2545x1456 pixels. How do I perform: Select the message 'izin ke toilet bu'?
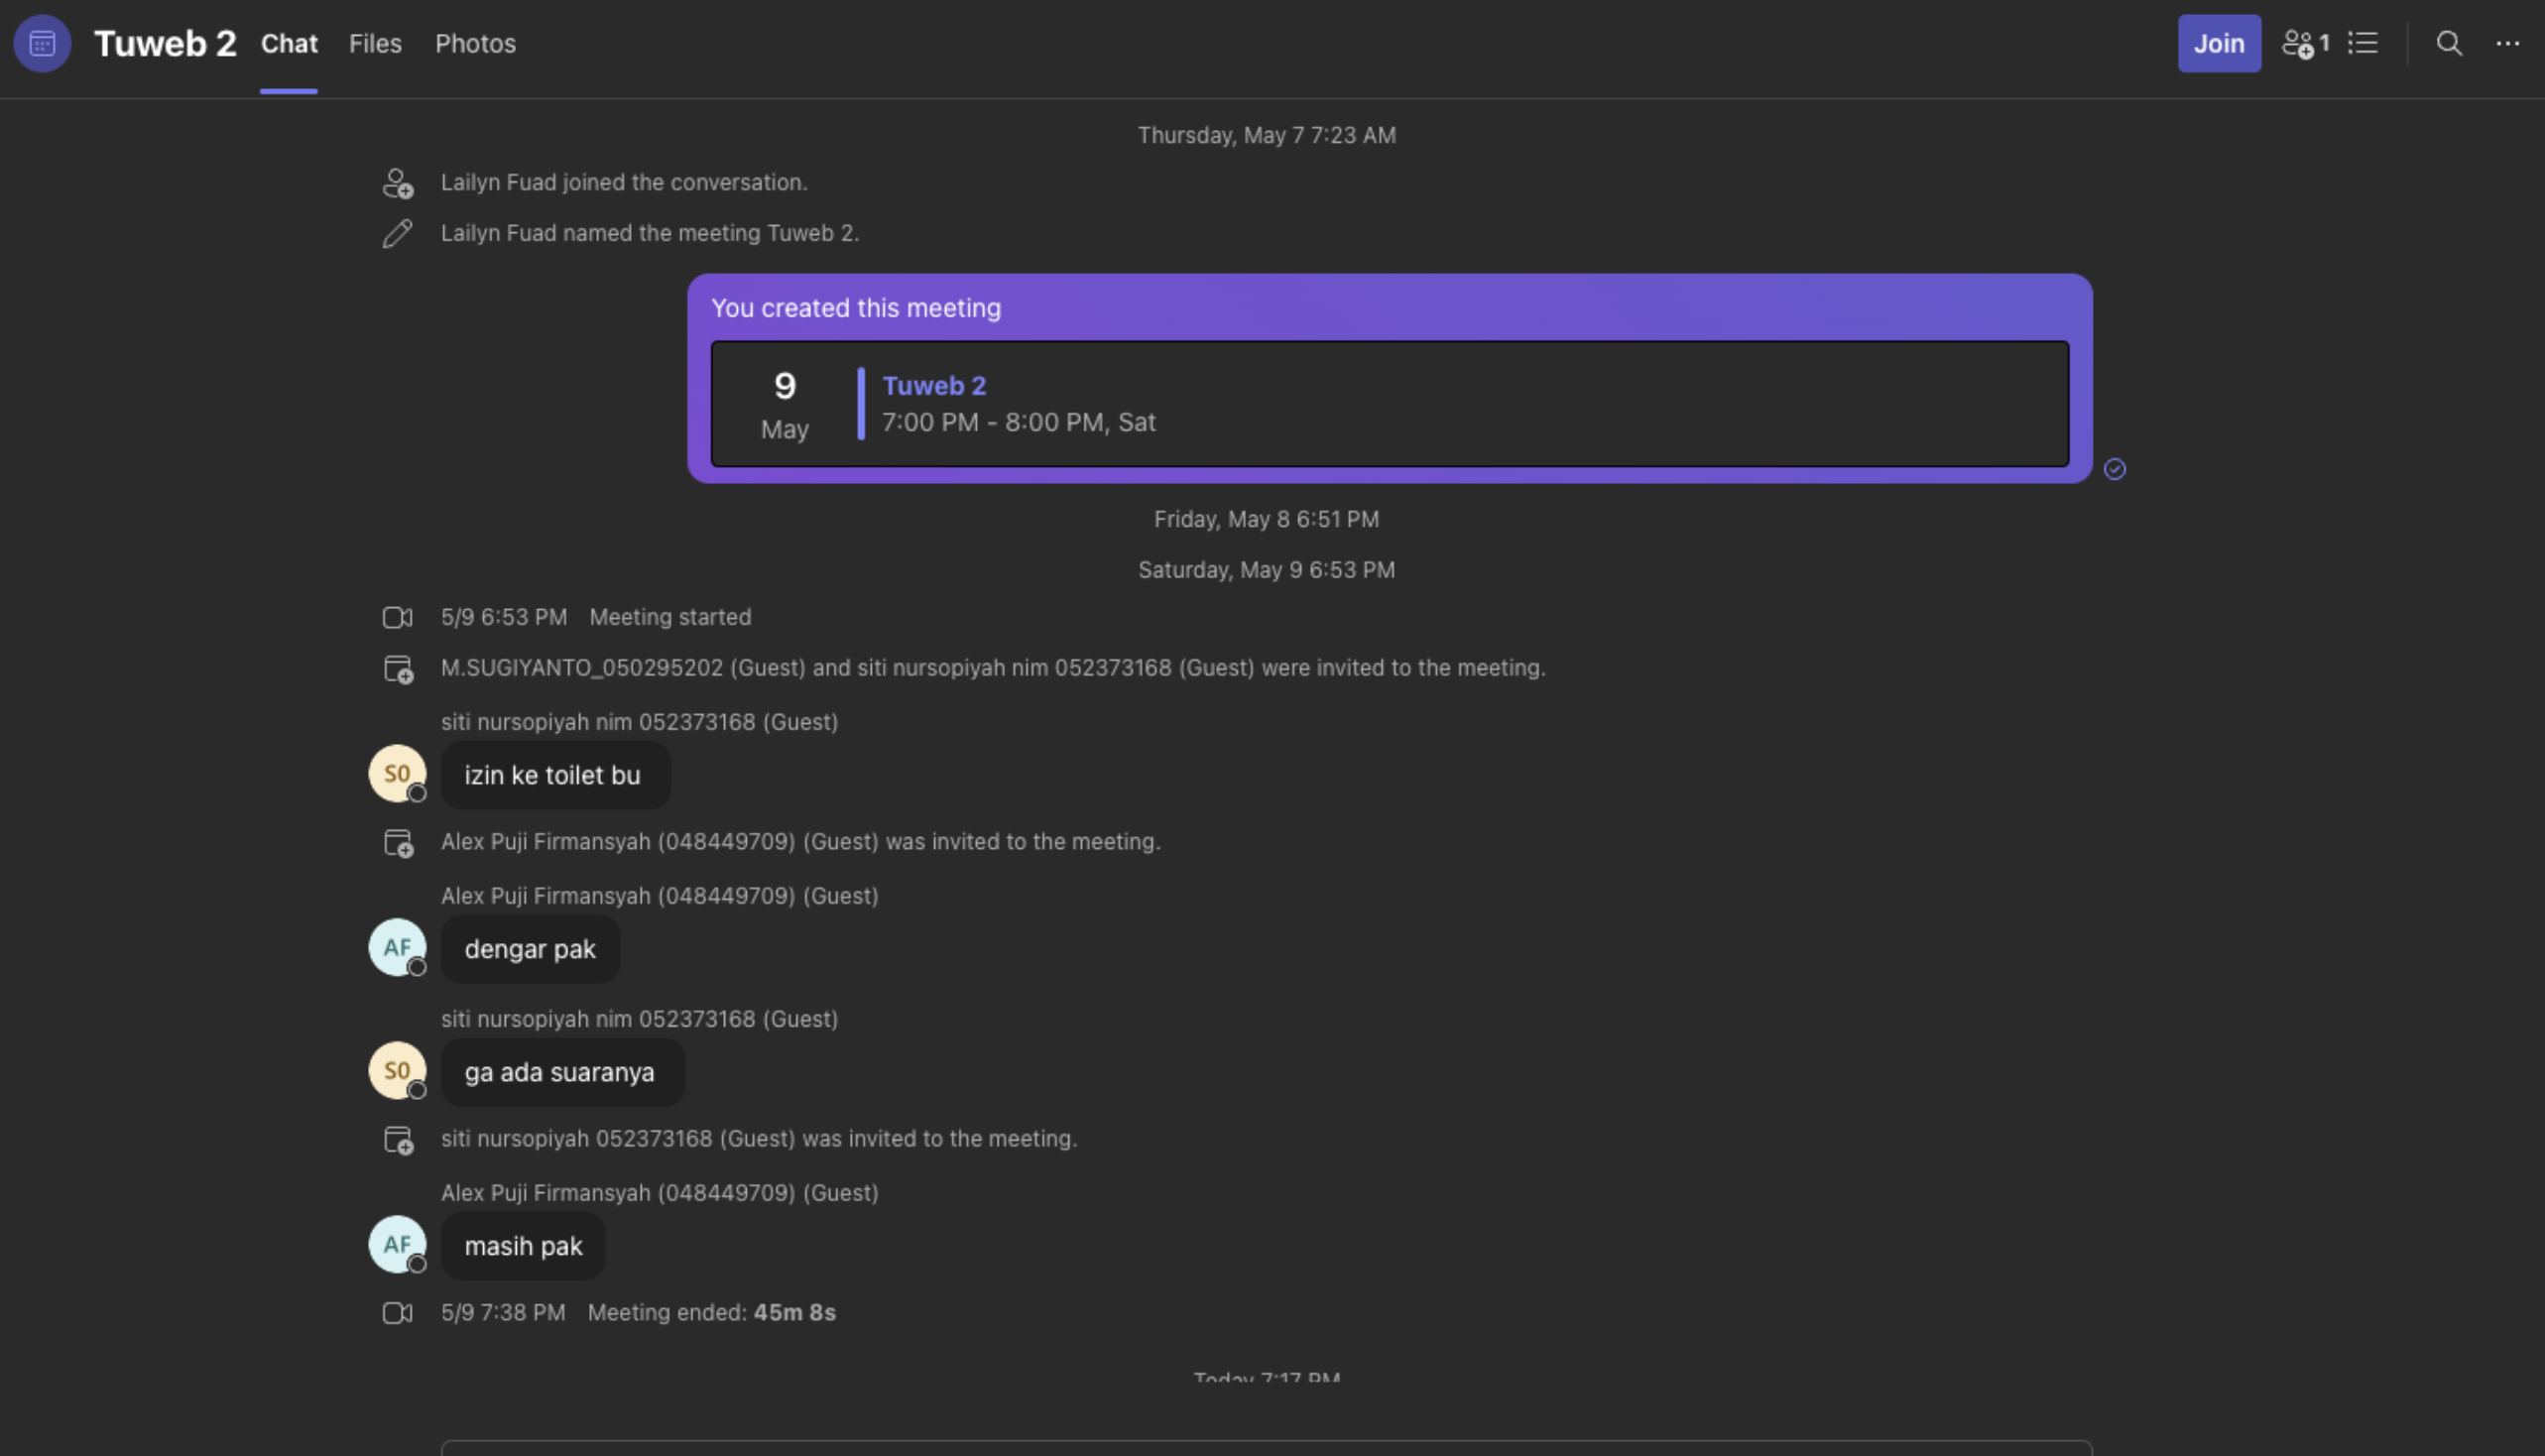[x=555, y=775]
